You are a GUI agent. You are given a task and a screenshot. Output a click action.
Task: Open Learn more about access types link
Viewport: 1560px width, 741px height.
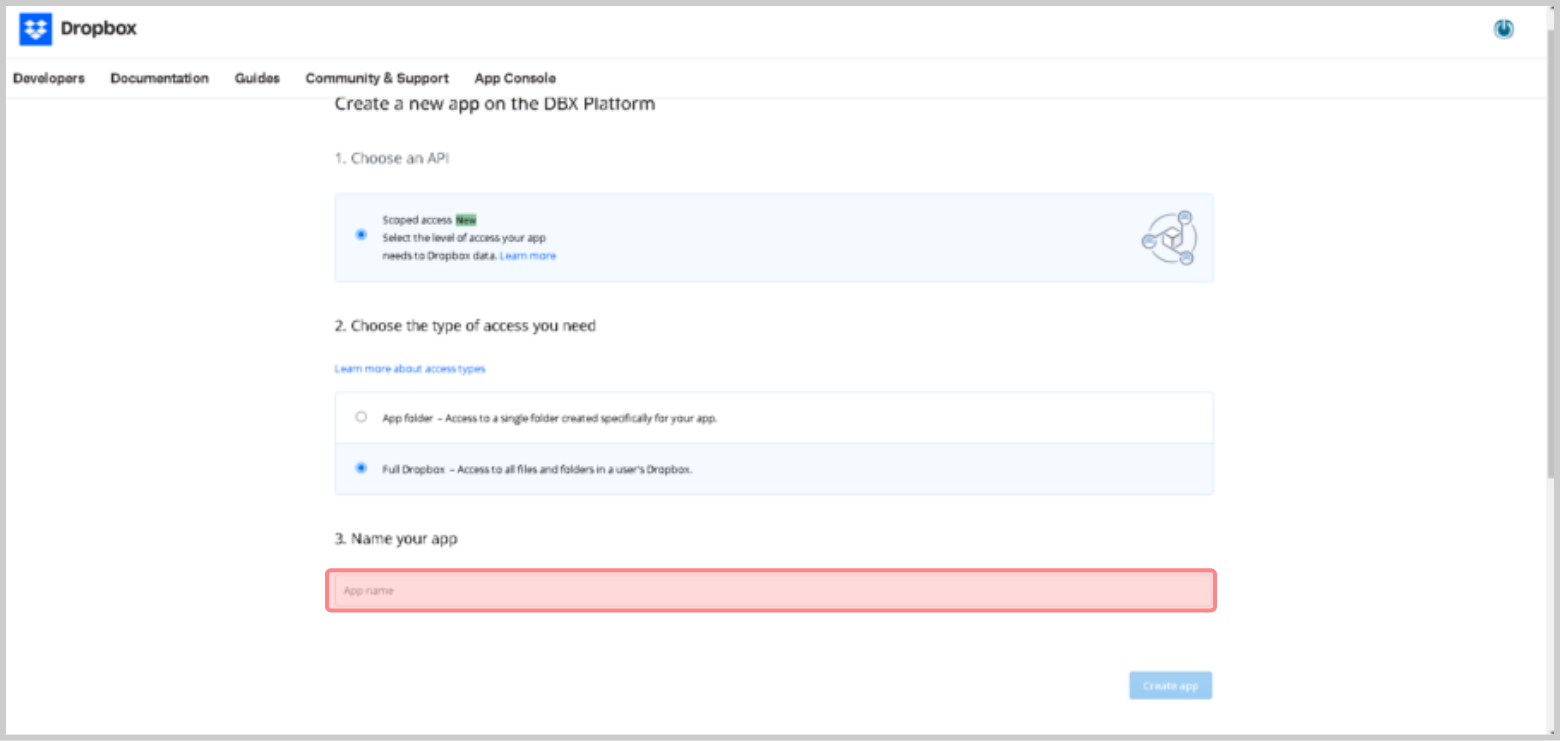tap(410, 369)
